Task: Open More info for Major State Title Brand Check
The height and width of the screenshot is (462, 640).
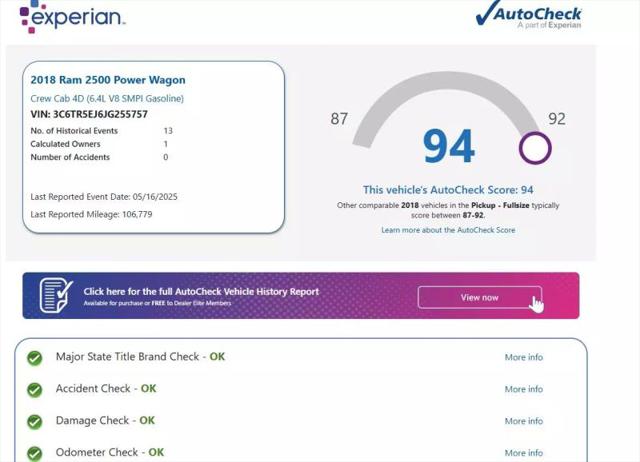Action: (x=524, y=357)
